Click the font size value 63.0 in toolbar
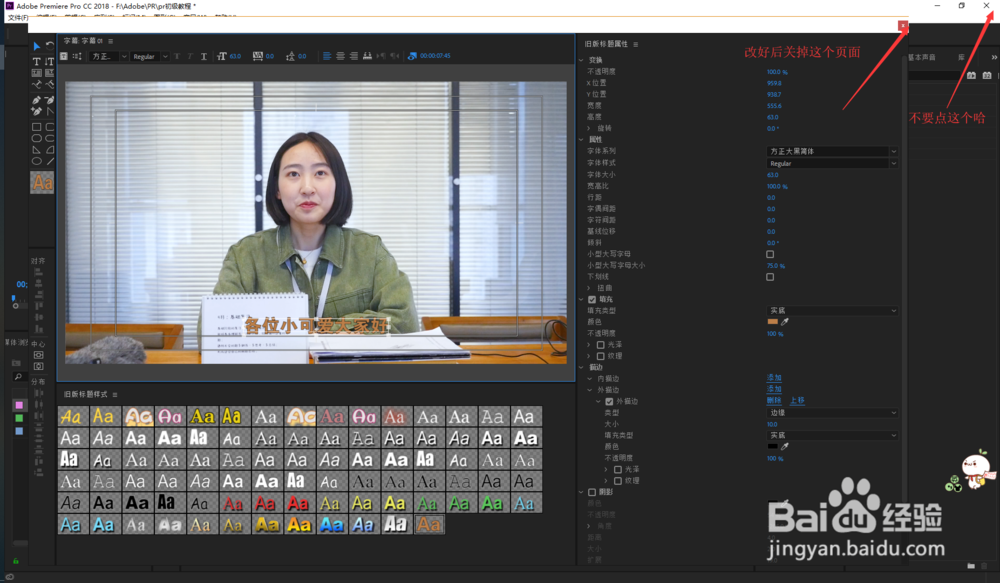The width and height of the screenshot is (1000, 583). (235, 56)
